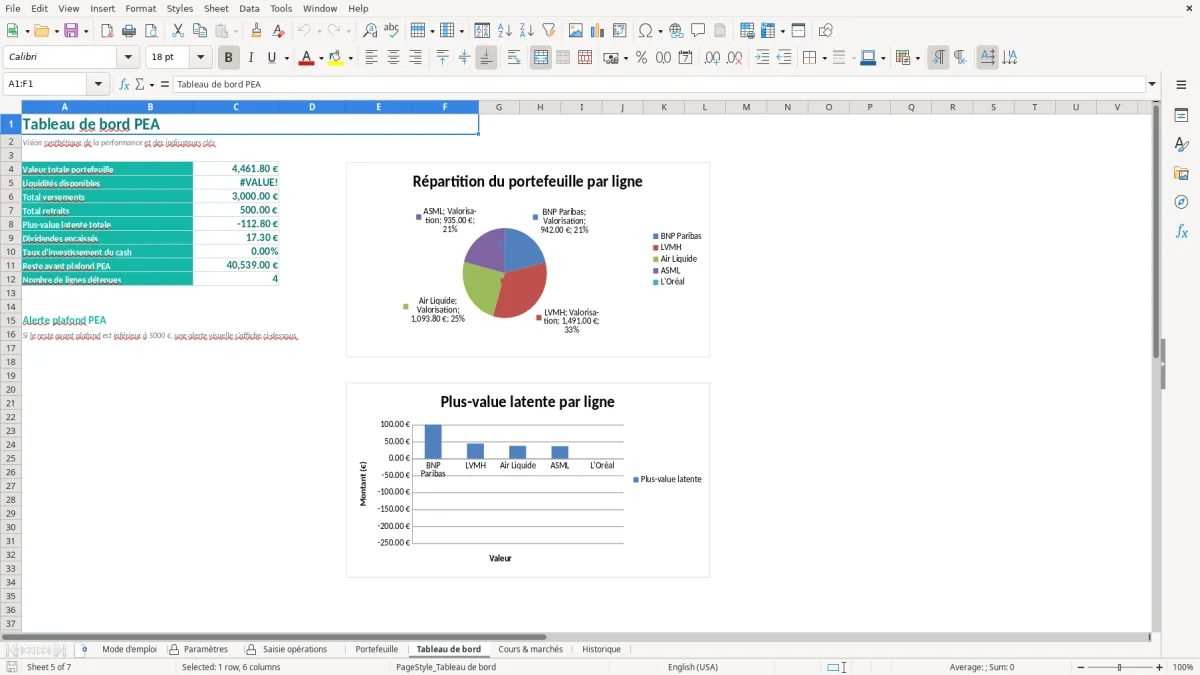This screenshot has height=675, width=1200.
Task: Click zoom in plus button
Action: point(1159,667)
